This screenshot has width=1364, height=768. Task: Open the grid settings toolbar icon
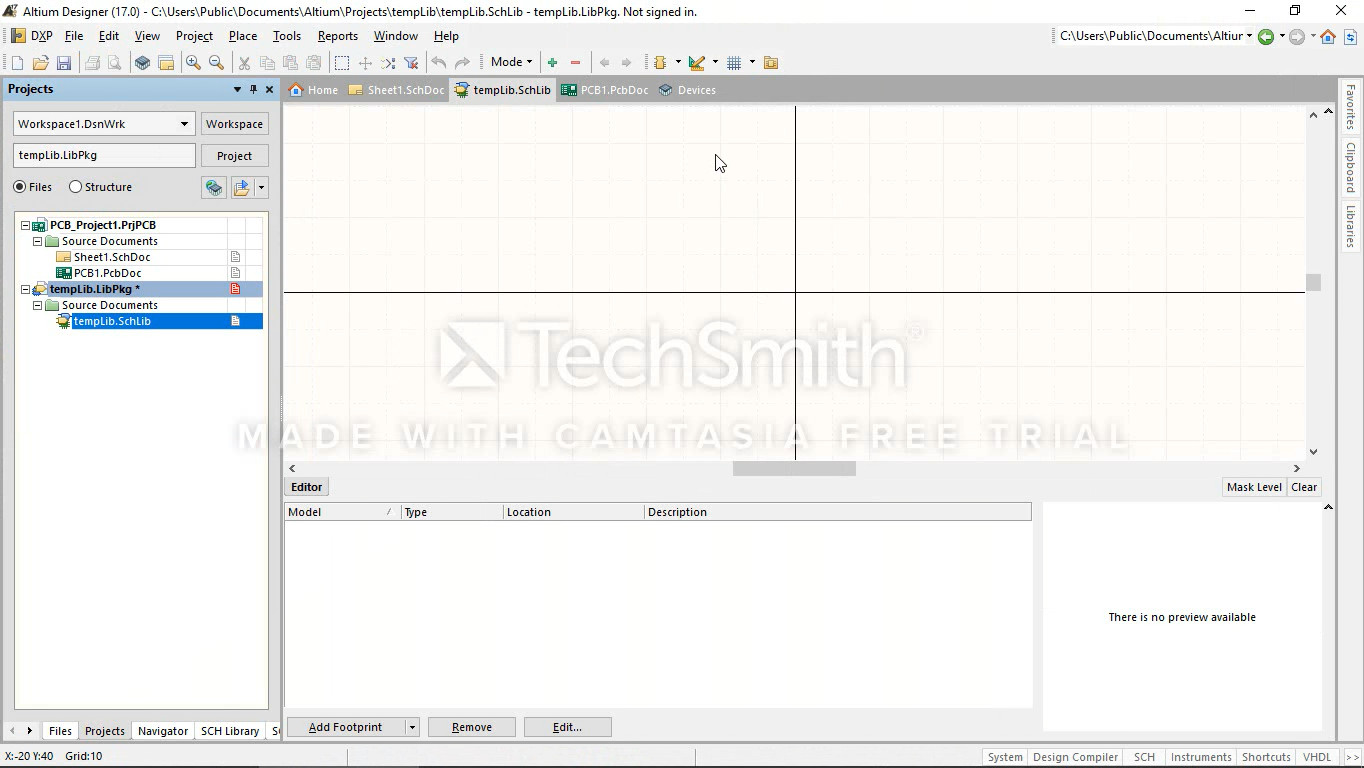tap(734, 63)
